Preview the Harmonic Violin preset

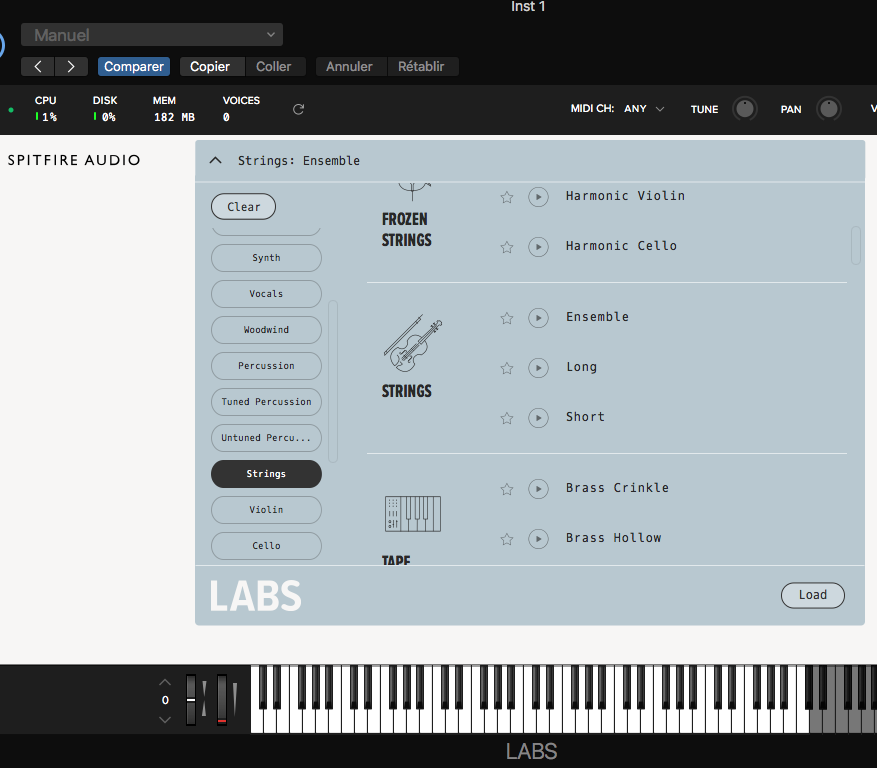538,197
